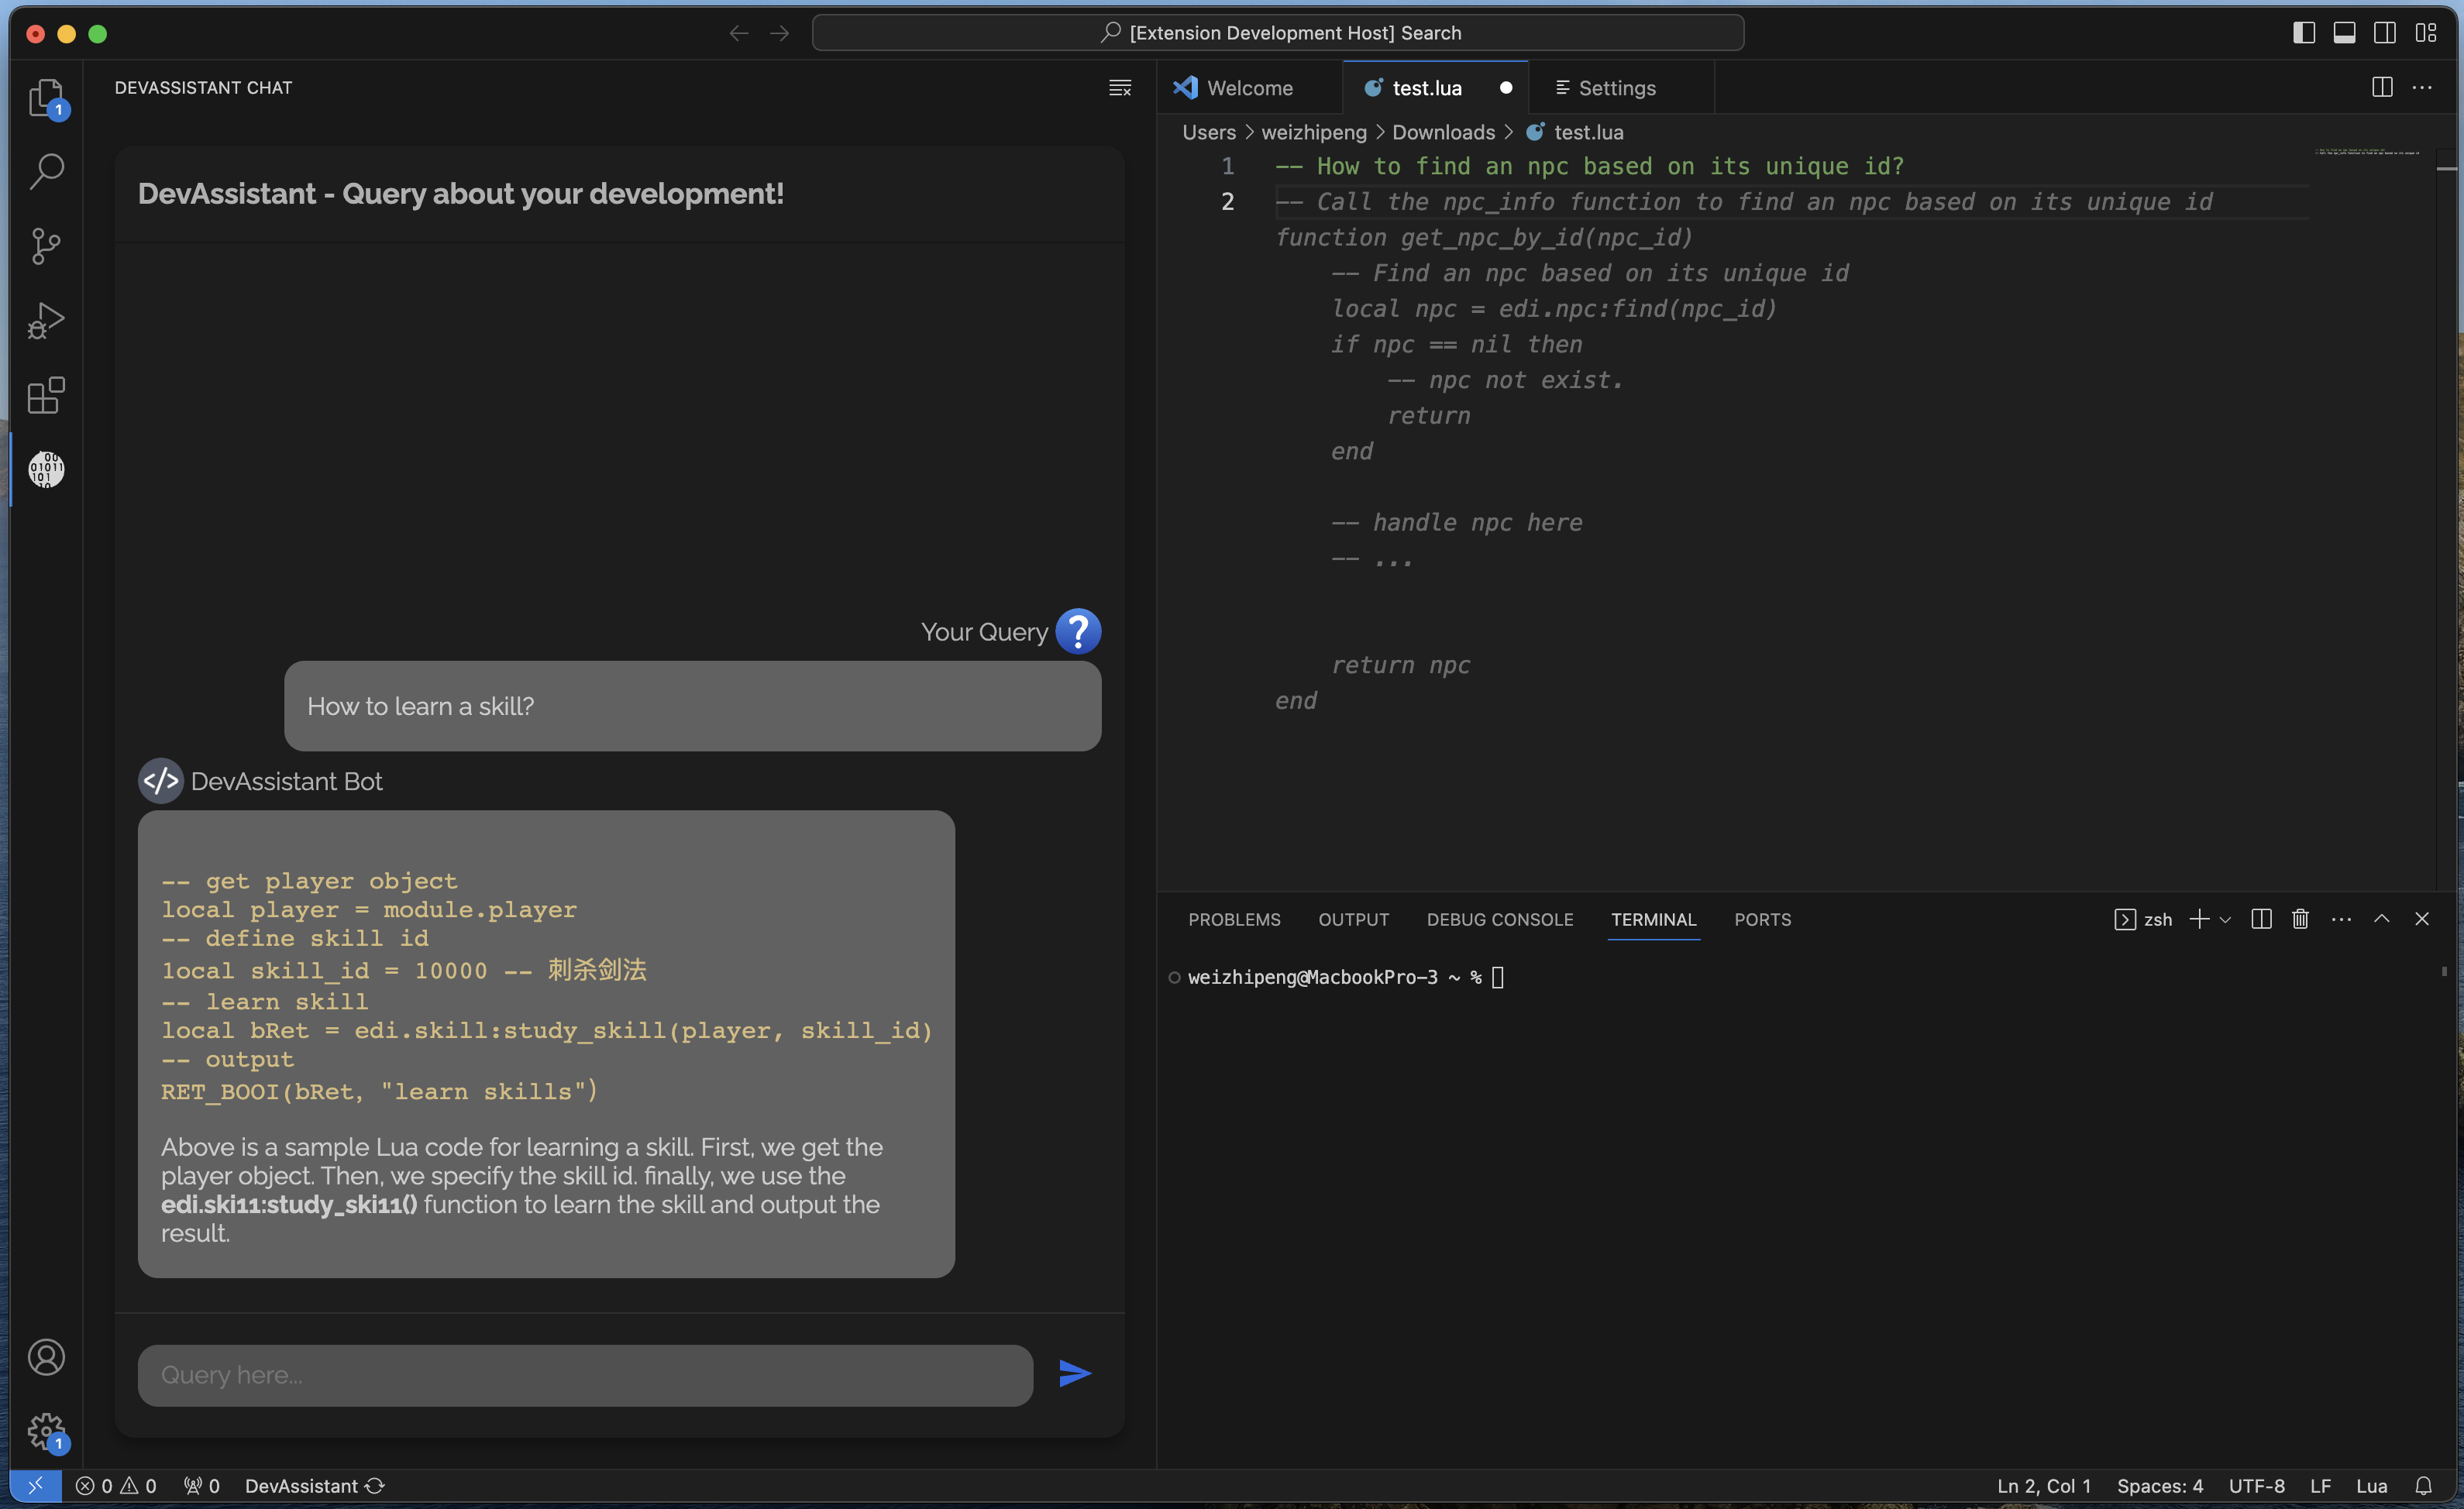This screenshot has height=1509, width=2464.
Task: Open the Search view in sidebar
Action: [x=45, y=171]
